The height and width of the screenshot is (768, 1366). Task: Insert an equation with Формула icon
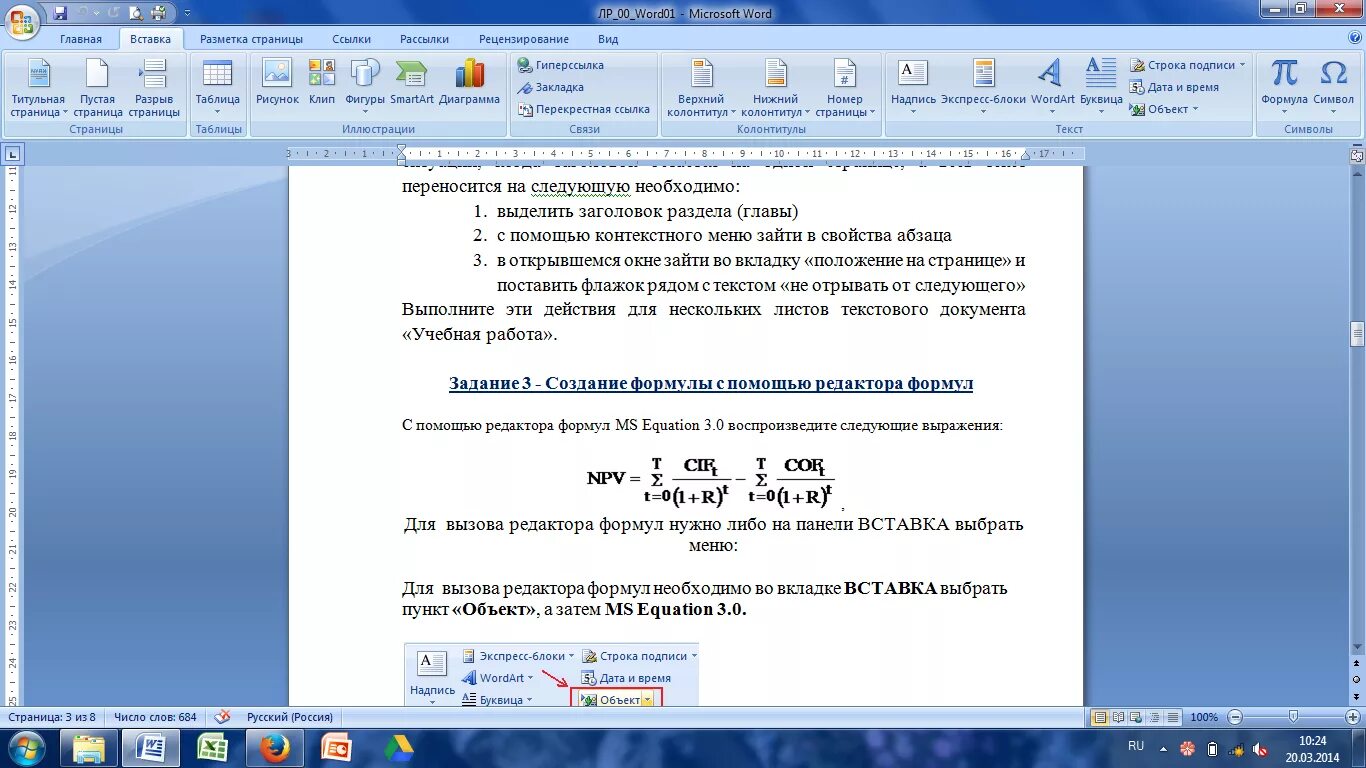[1284, 73]
